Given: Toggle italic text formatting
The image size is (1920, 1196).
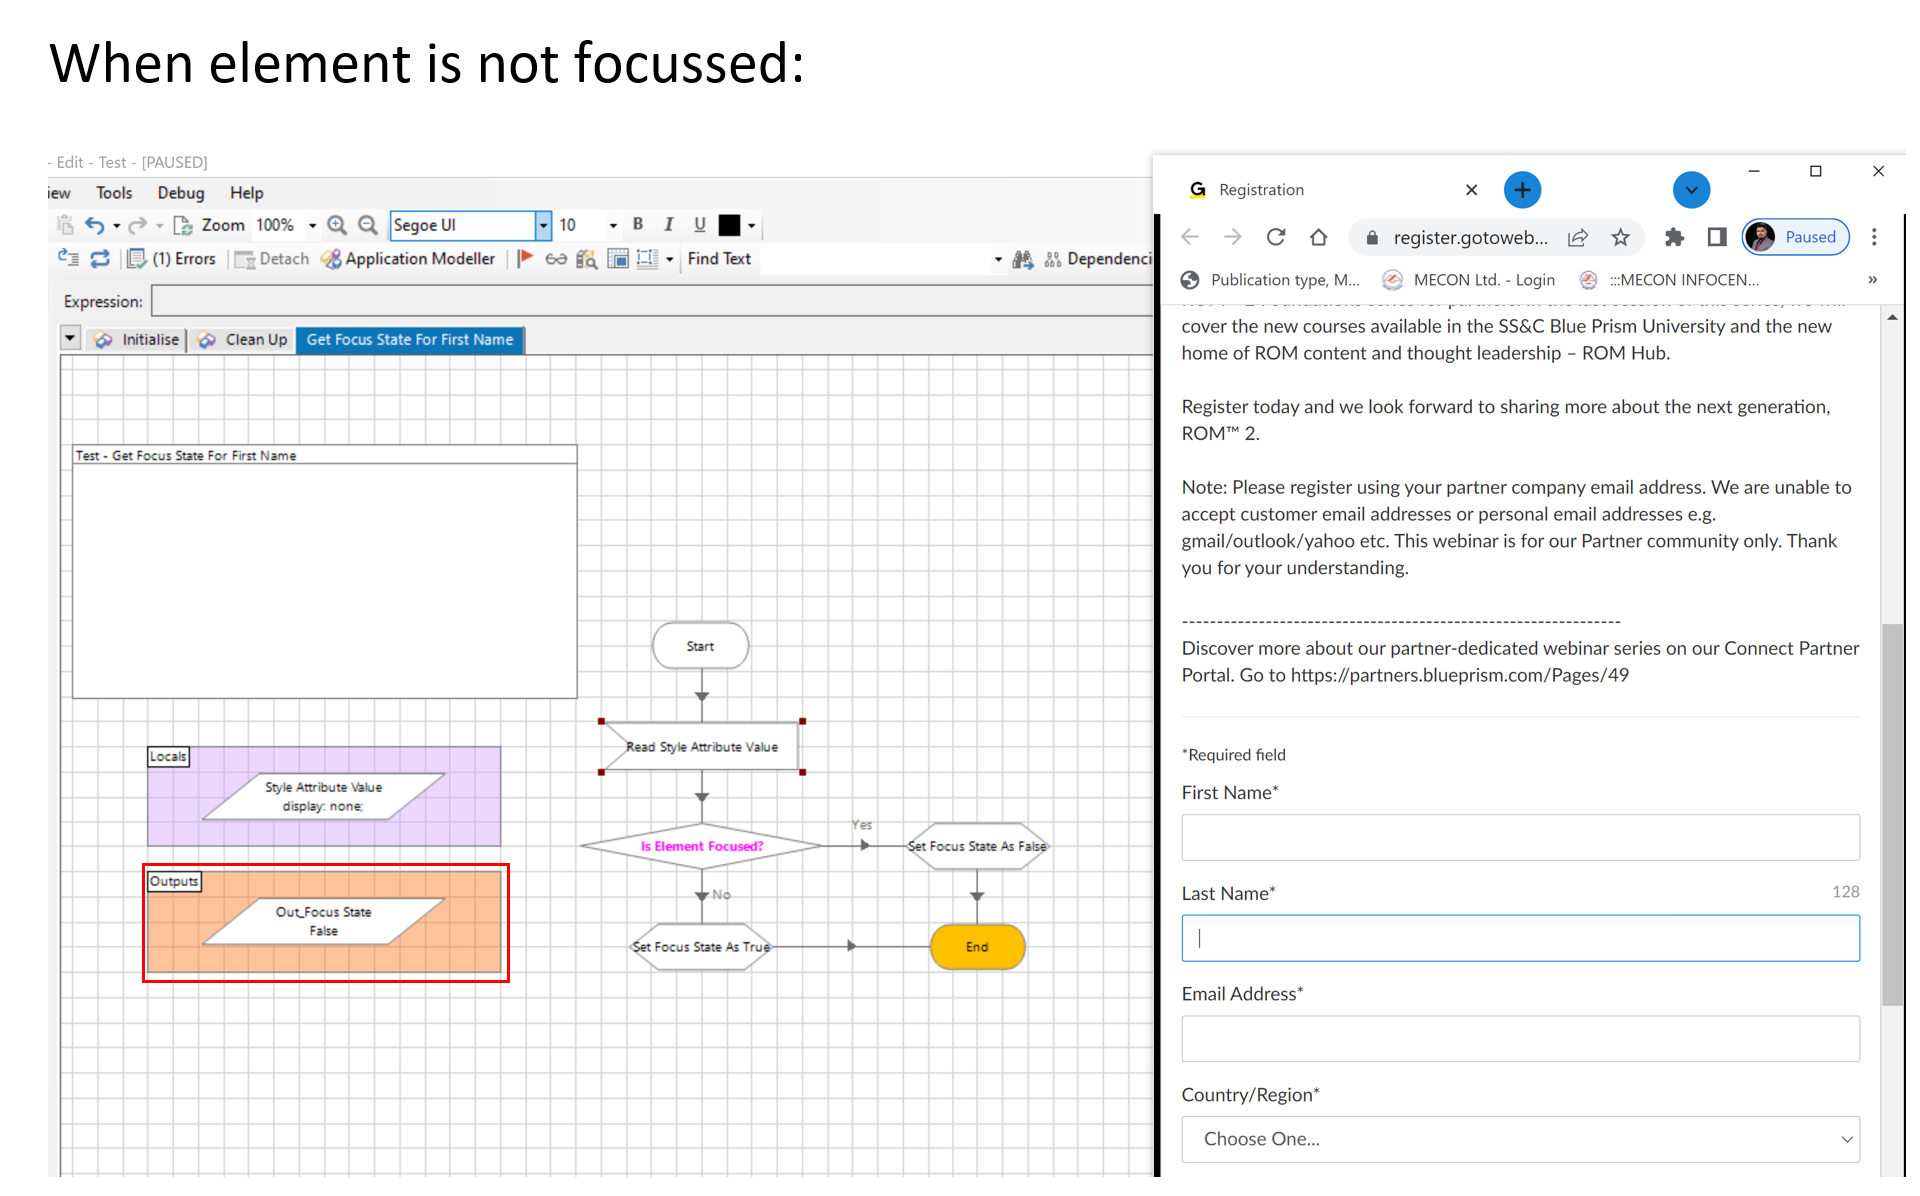Looking at the screenshot, I should coord(668,225).
